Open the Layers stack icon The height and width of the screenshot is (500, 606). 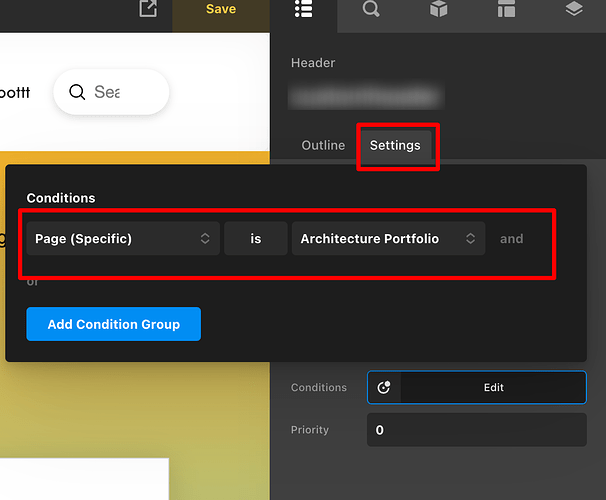click(x=573, y=10)
